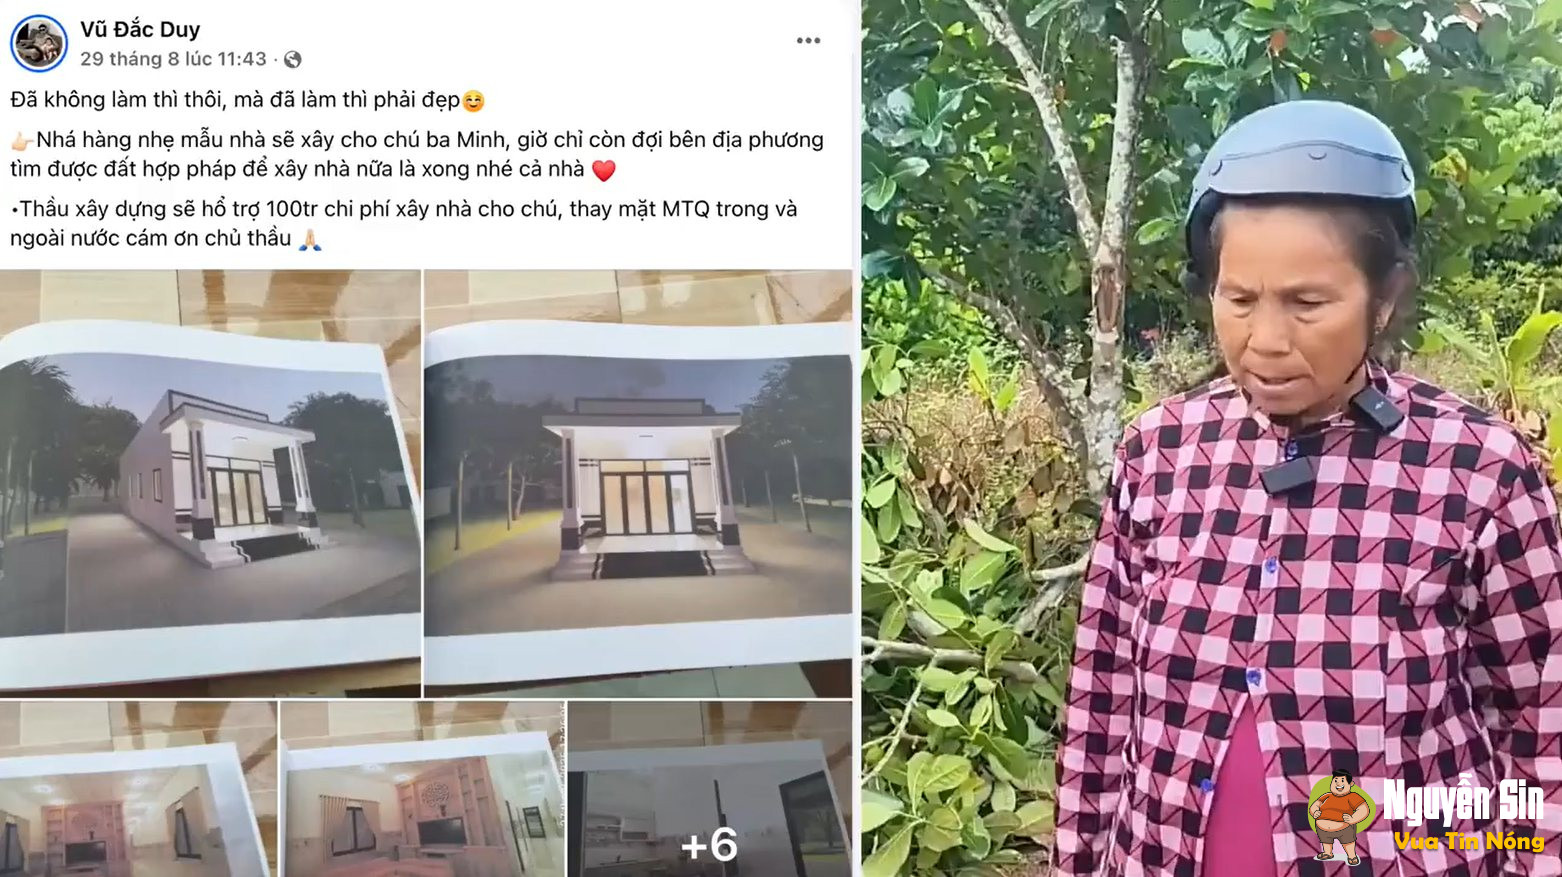Open Vũ Đắc Duy's profile avatar
Screen dimensions: 1562x877
38,44
